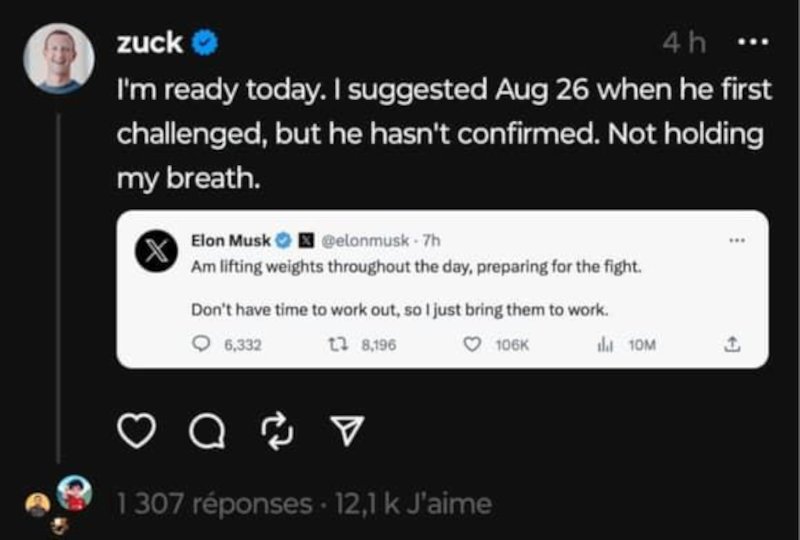
Task: Click the heart icon showing 106K
Action: pyautogui.click(x=472, y=345)
